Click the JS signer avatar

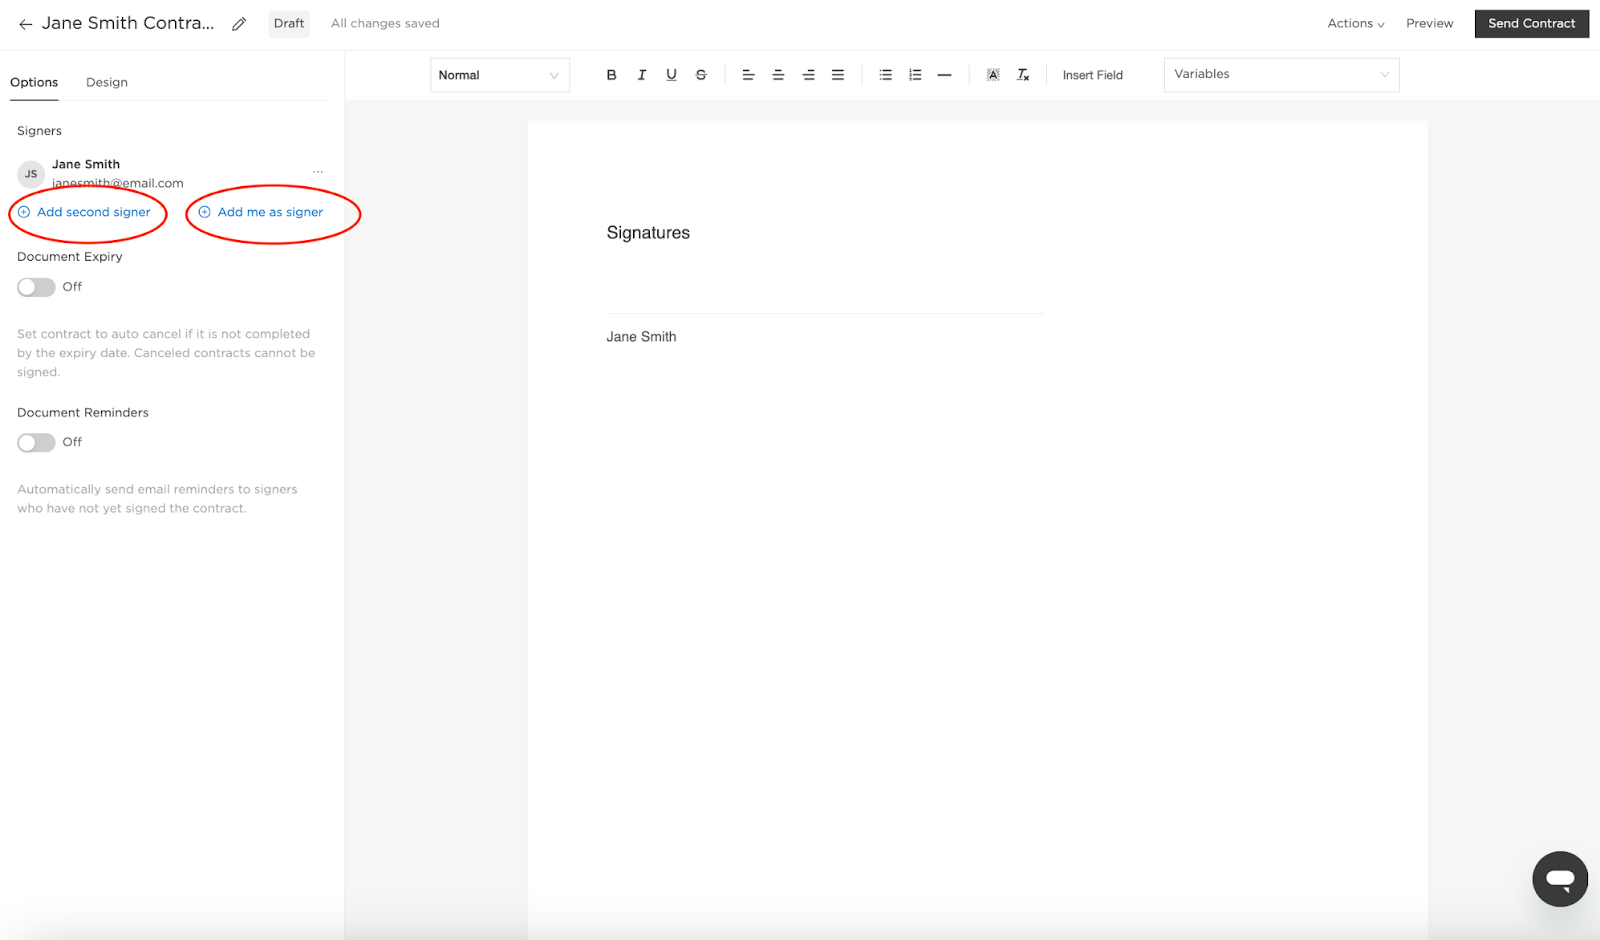pyautogui.click(x=31, y=174)
